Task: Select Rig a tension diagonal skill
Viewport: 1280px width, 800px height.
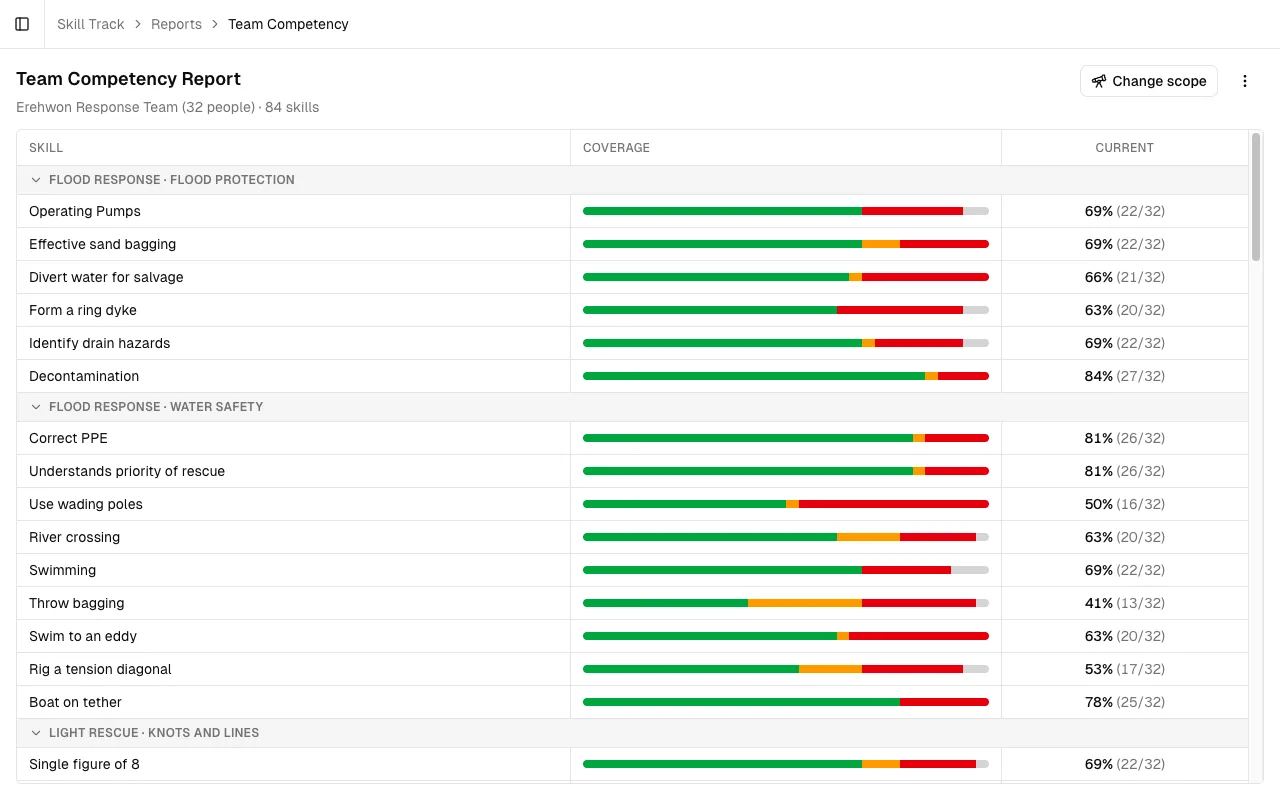Action: pyautogui.click(x=100, y=669)
